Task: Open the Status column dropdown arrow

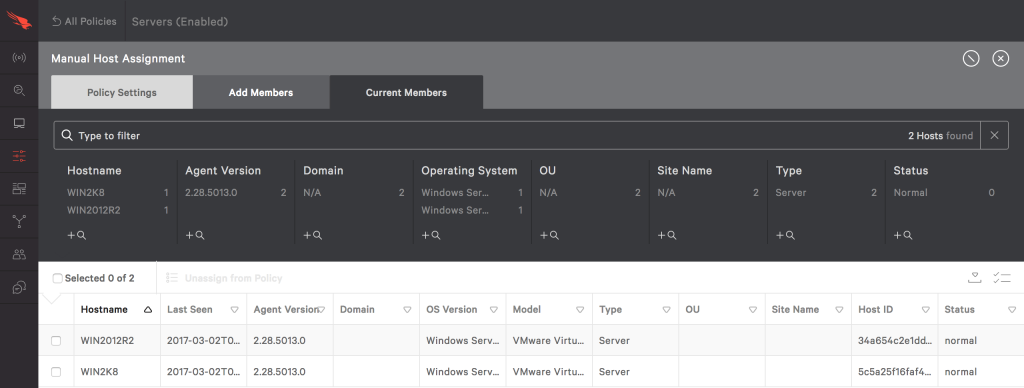Action: 1012,310
